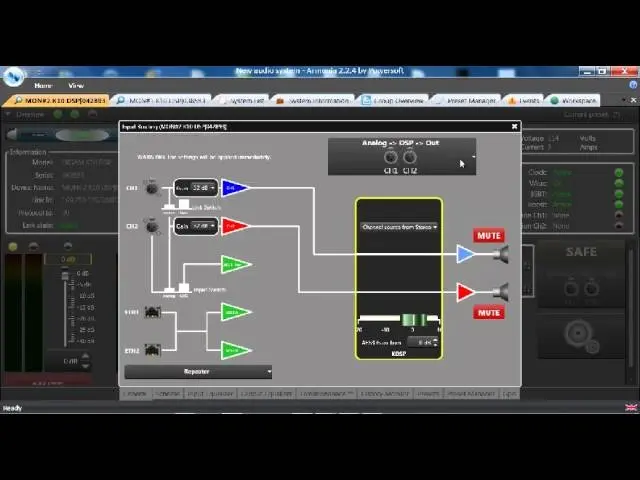The width and height of the screenshot is (640, 480).
Task: Open the blue help icon at top right
Action: click(x=633, y=85)
